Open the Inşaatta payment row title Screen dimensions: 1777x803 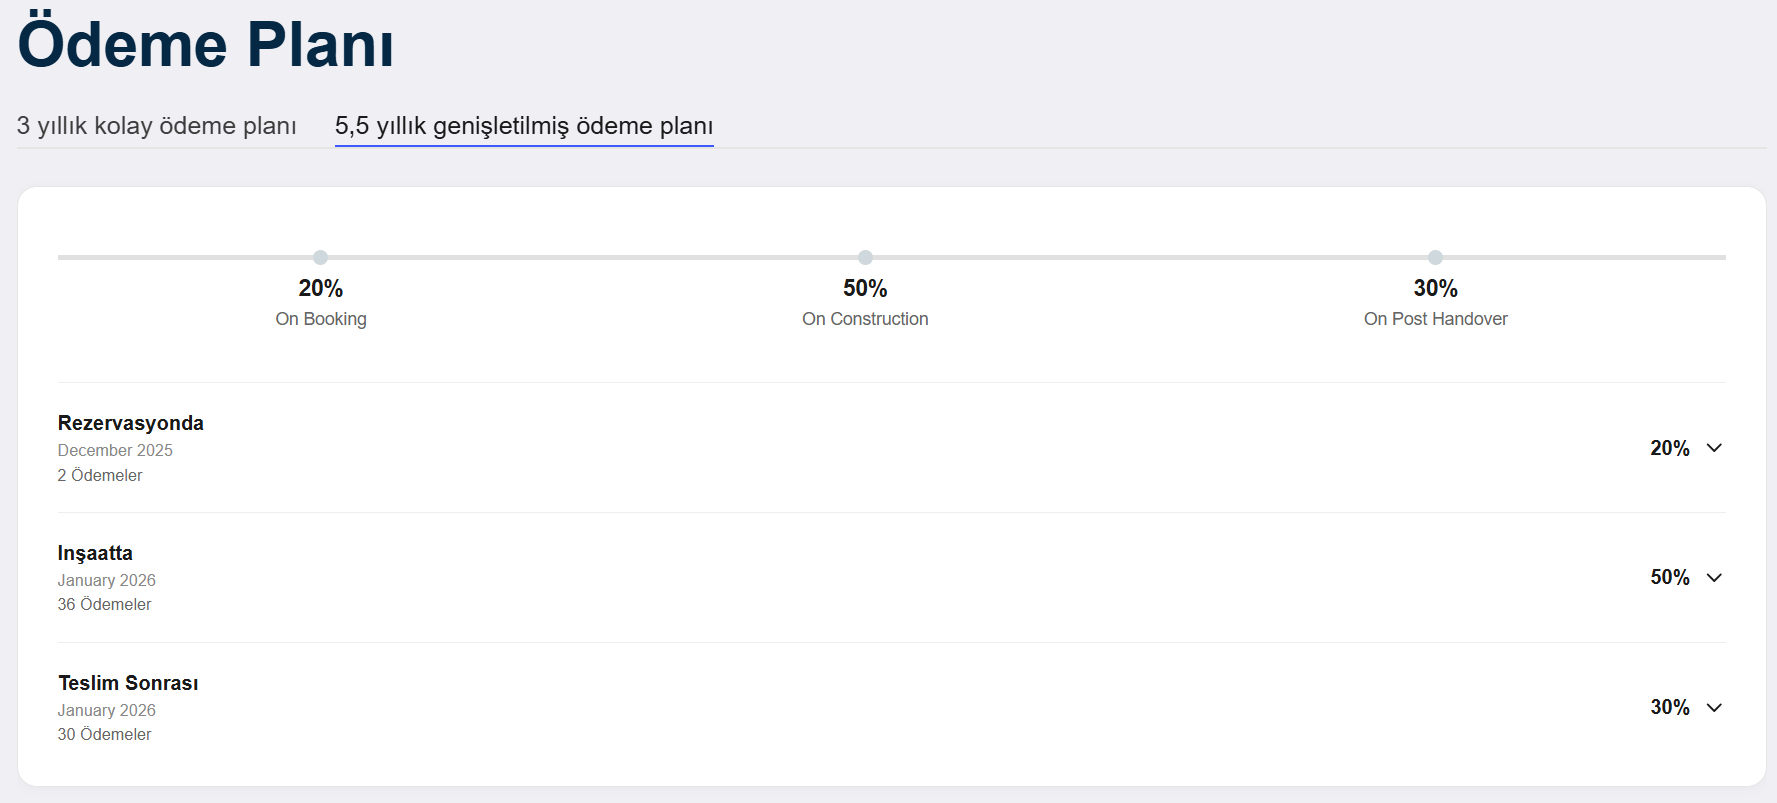[x=95, y=553]
